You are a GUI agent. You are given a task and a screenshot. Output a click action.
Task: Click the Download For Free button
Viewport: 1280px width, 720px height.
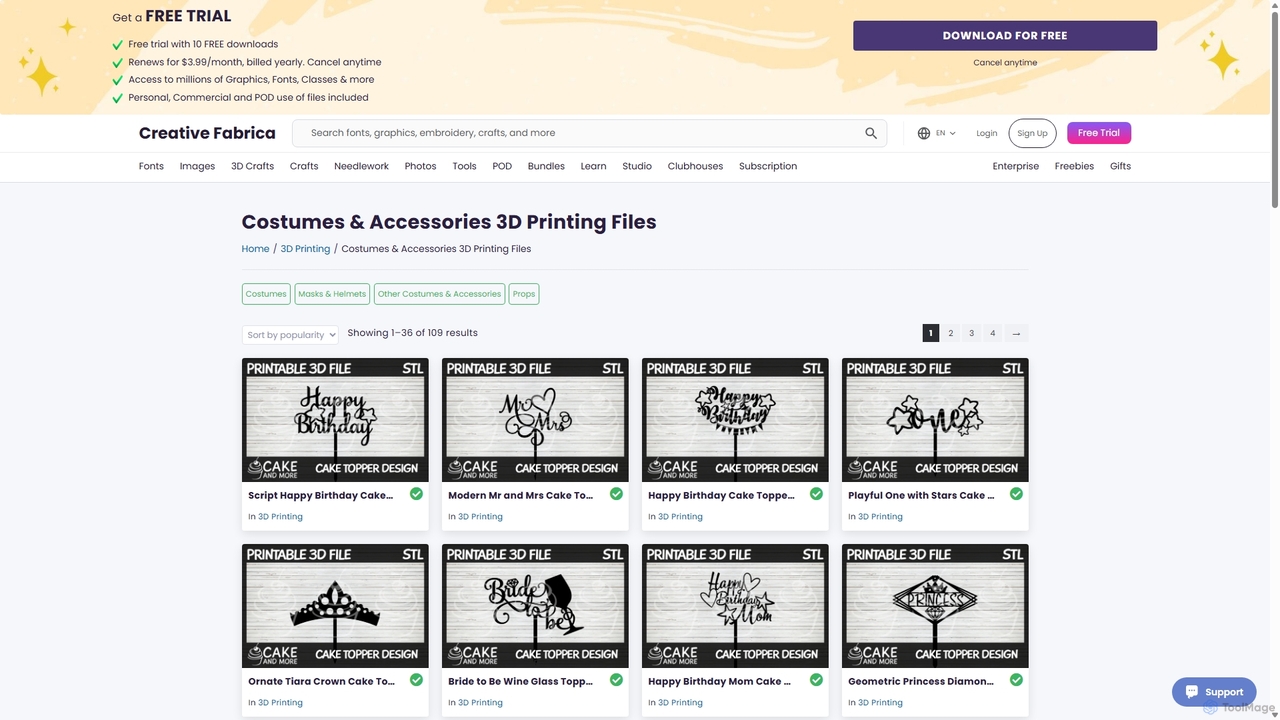(x=1005, y=35)
